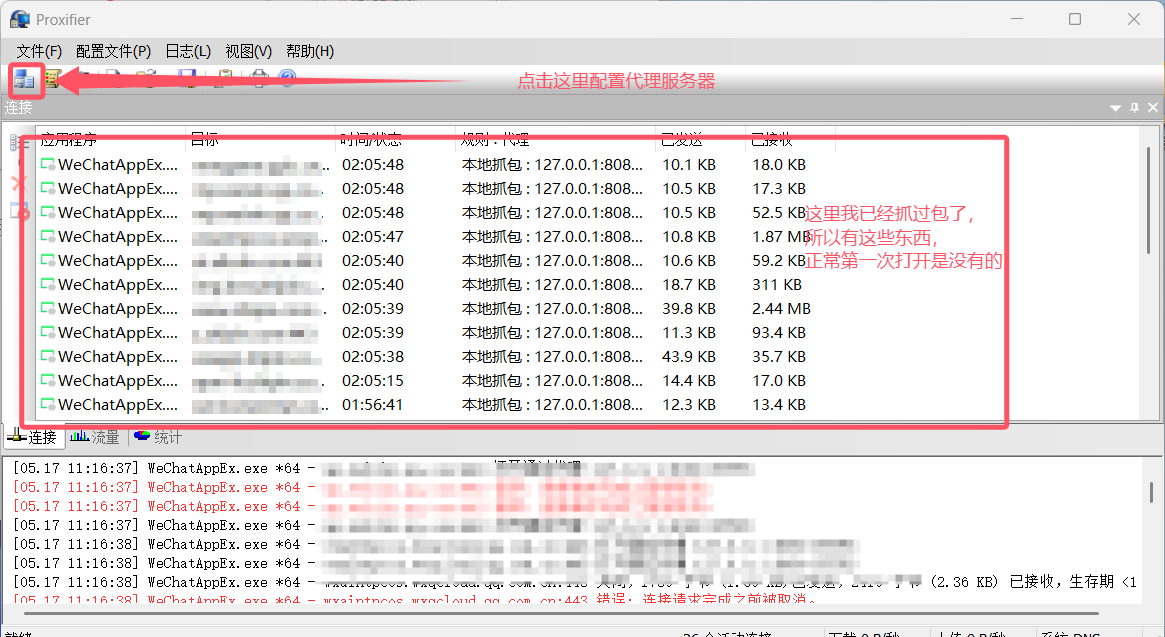The height and width of the screenshot is (637, 1165).
Task: Open the 配置文件(P) menu
Action: click(113, 51)
